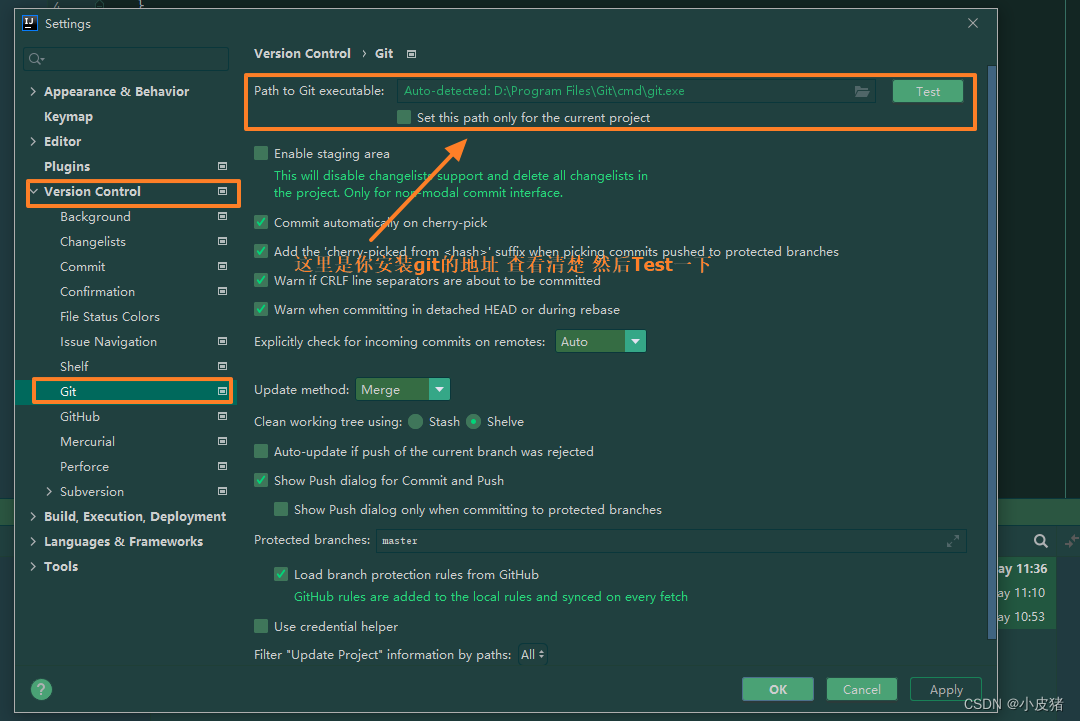Click the project icon beside Confirmation
1080x721 pixels.
[x=222, y=291]
